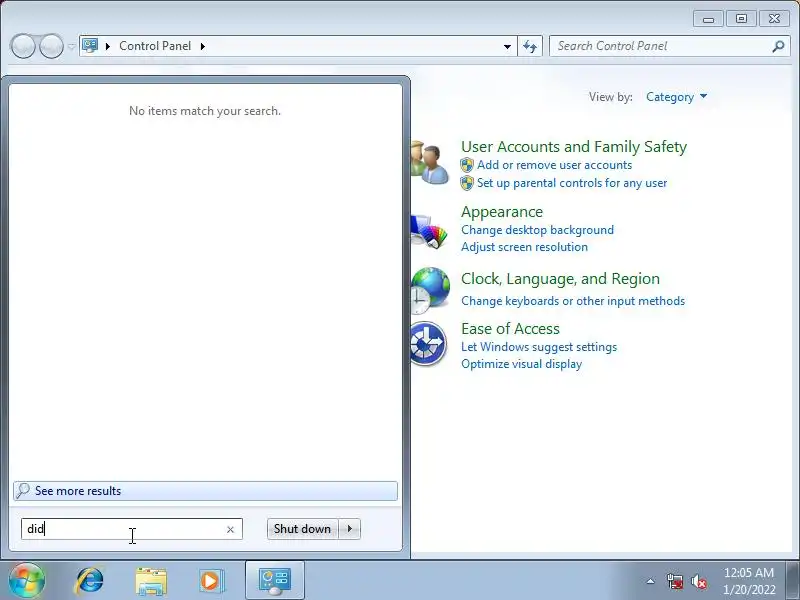800x600 pixels.
Task: Open the Appearance category heading
Action: (x=502, y=212)
